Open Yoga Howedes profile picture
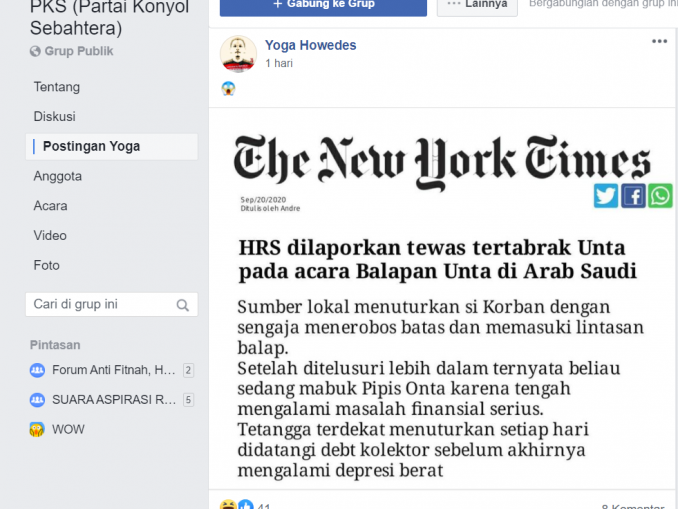 click(238, 54)
